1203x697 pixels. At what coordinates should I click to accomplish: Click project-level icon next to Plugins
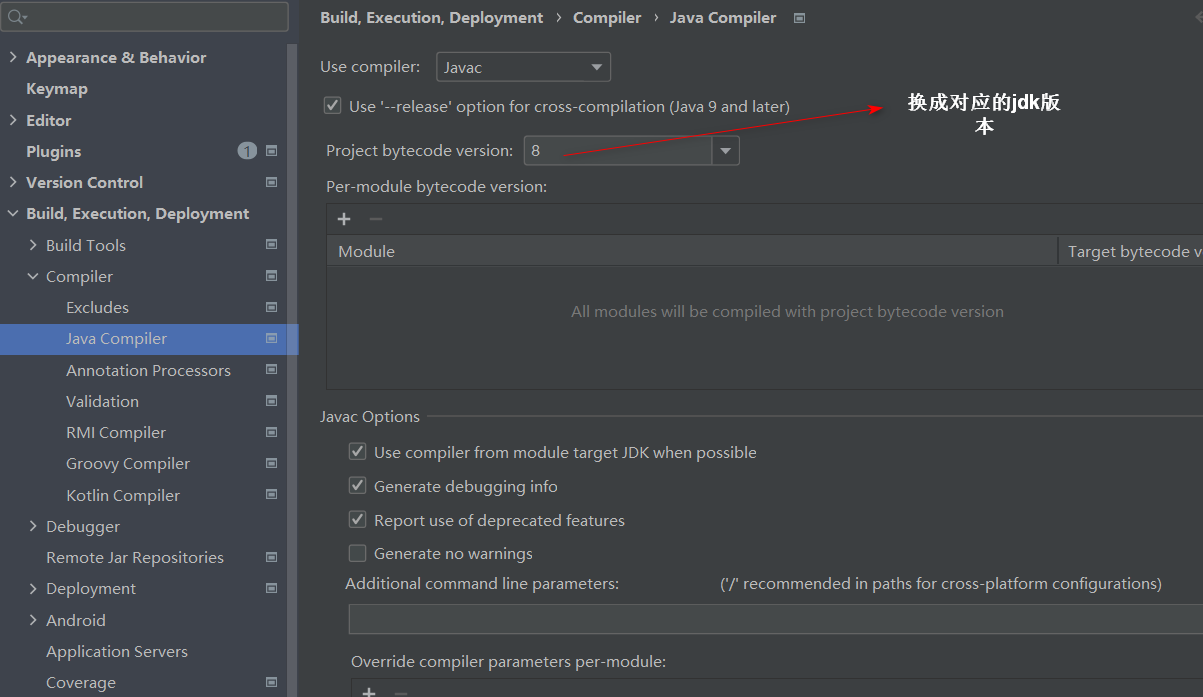click(271, 151)
